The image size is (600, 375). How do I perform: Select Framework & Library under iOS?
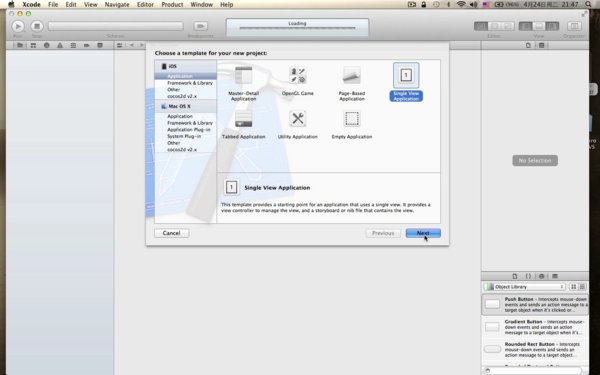(x=190, y=83)
